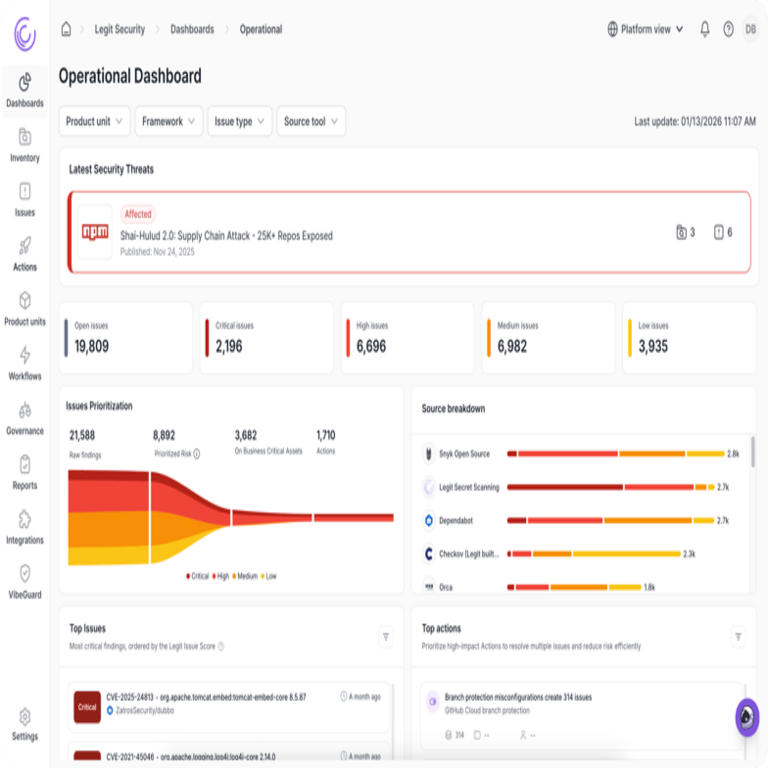Image resolution: width=768 pixels, height=768 pixels.
Task: Click the notifications bell icon
Action: 704,29
